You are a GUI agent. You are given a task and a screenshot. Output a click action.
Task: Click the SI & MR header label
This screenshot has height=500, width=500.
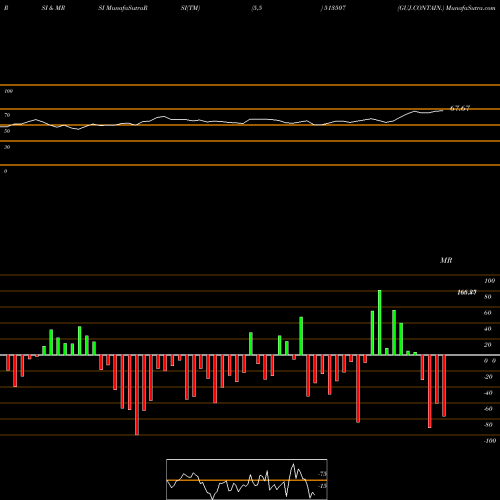(x=53, y=8)
